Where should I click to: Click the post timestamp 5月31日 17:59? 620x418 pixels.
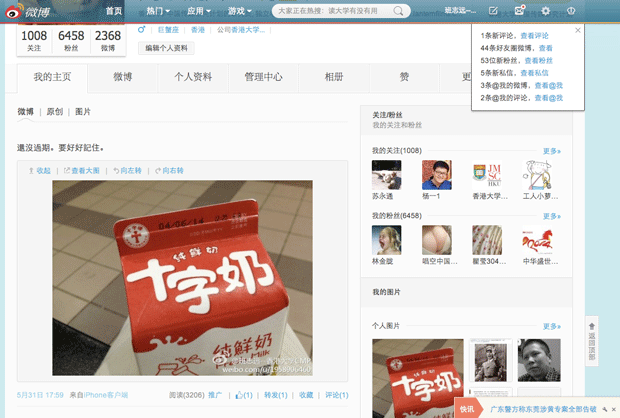click(x=40, y=395)
